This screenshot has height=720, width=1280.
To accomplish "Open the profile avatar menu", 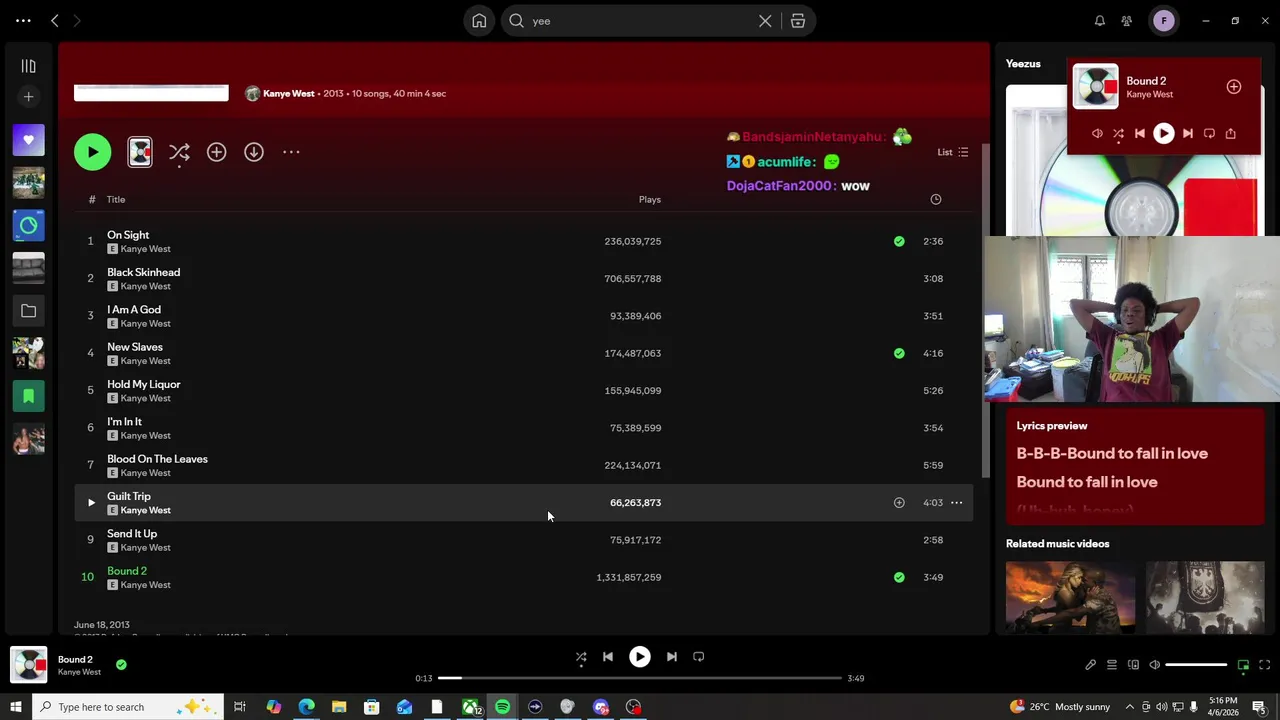I will click(1164, 21).
